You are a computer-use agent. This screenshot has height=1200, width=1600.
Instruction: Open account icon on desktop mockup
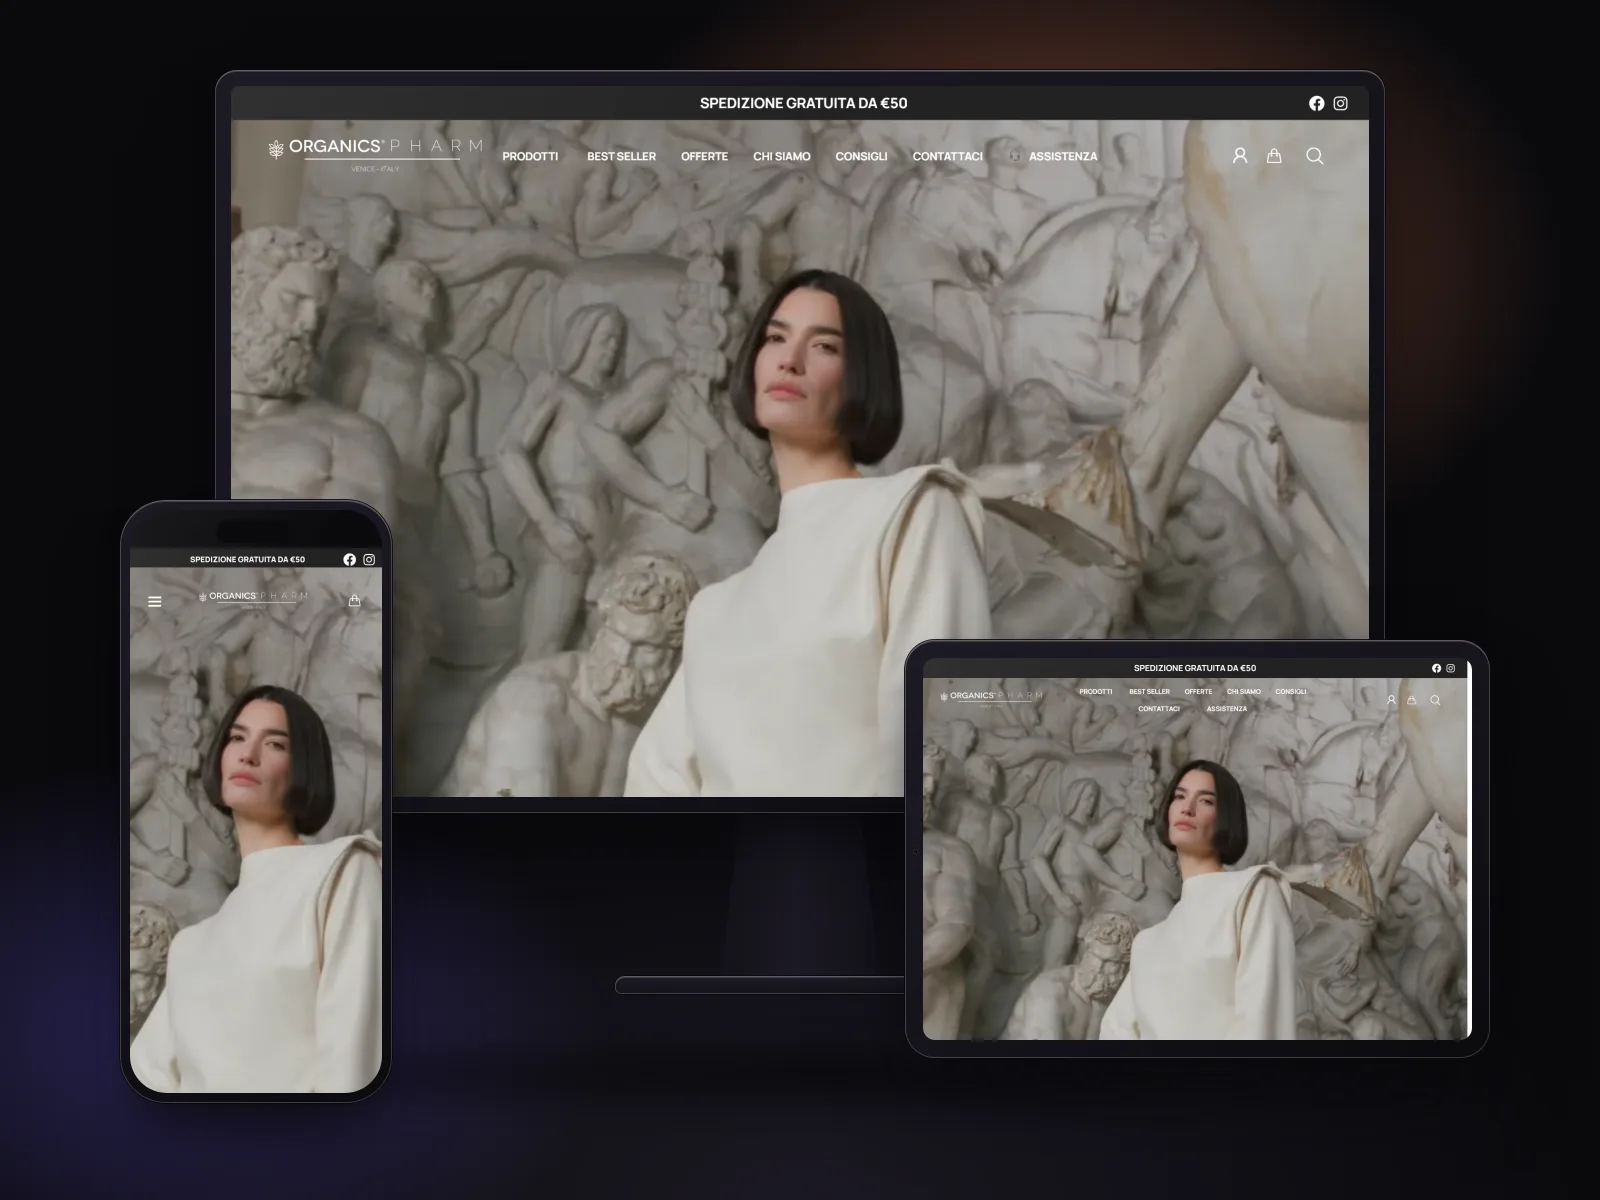pos(1240,156)
